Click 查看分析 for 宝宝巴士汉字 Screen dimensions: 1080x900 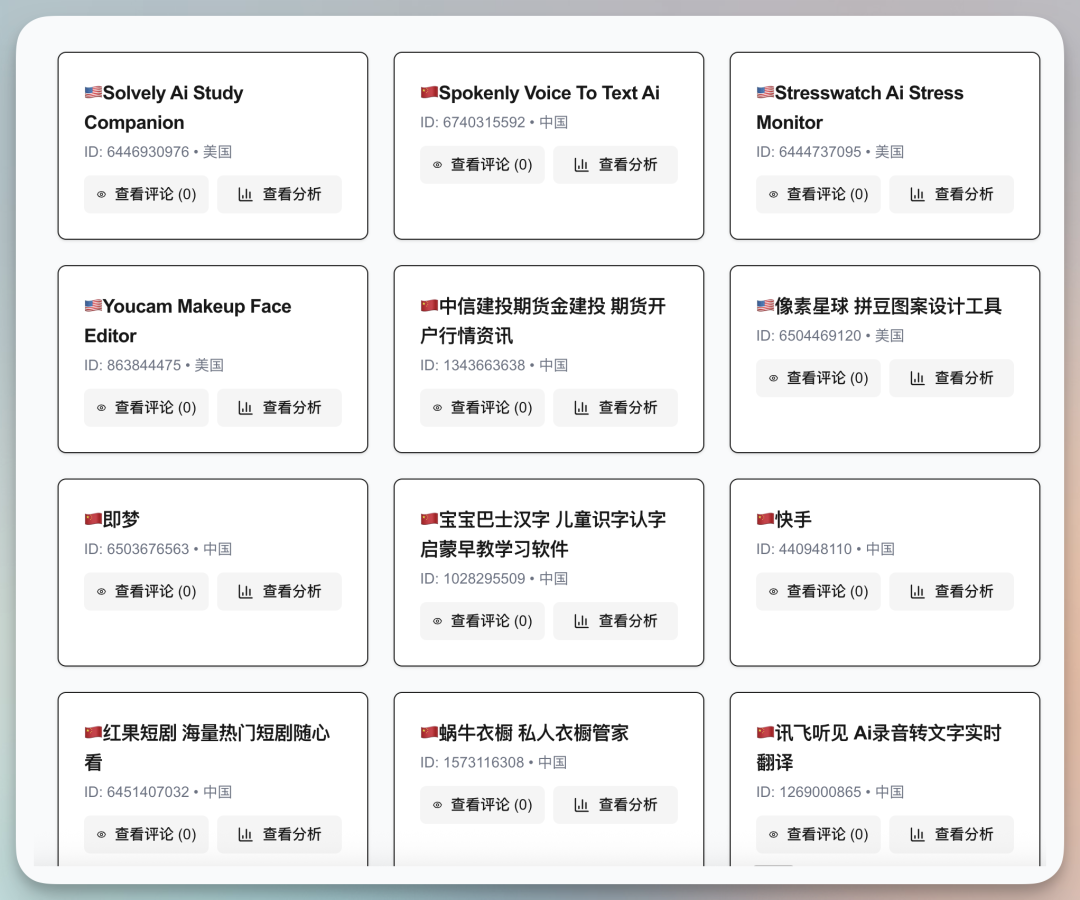click(615, 621)
